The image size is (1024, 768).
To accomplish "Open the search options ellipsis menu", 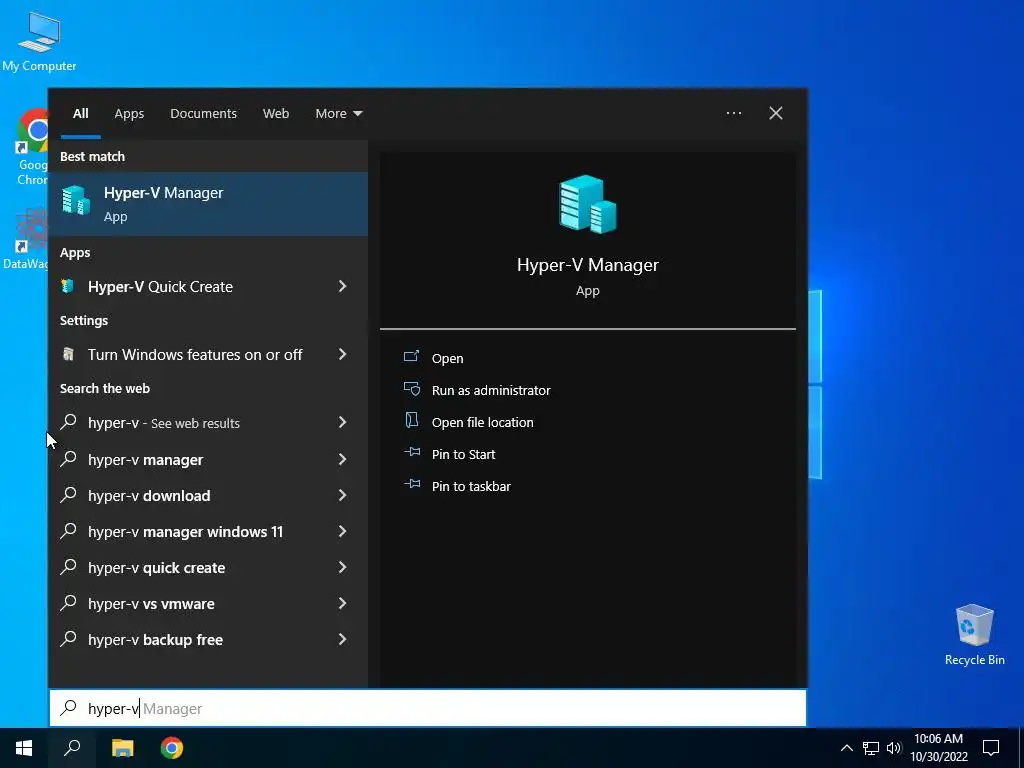I will pos(734,113).
